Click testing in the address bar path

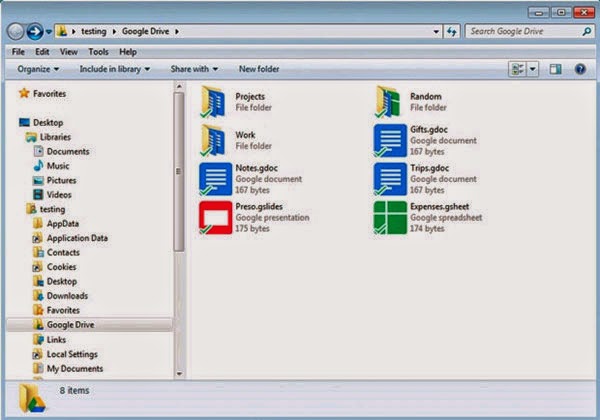[94, 31]
